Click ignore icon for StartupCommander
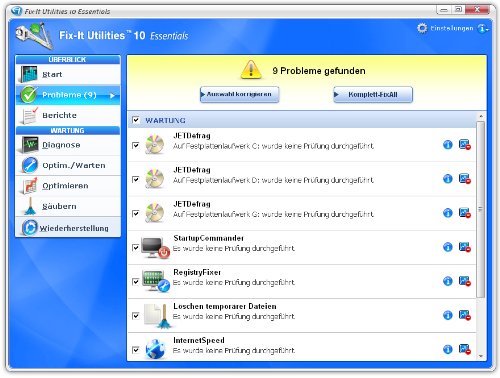This screenshot has height=378, width=500. (x=465, y=247)
